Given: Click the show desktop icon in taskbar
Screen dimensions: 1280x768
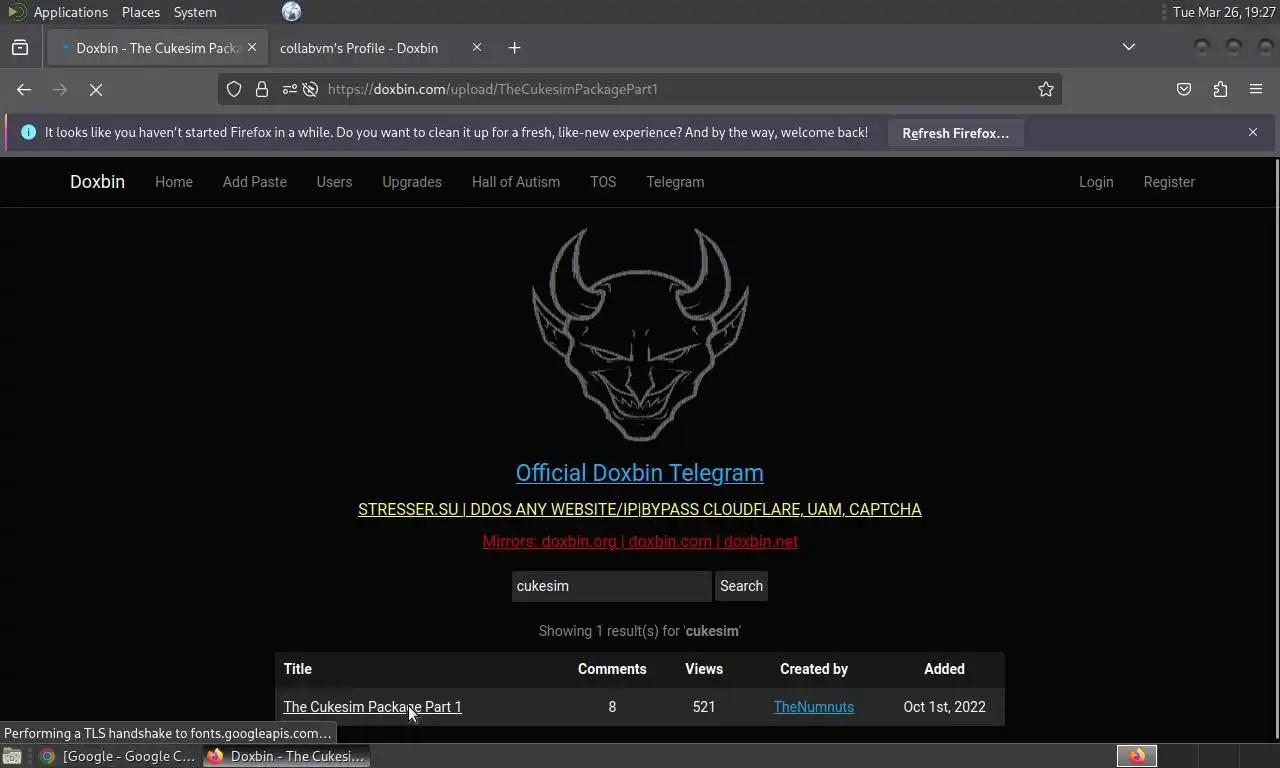Looking at the screenshot, I should 11,756.
